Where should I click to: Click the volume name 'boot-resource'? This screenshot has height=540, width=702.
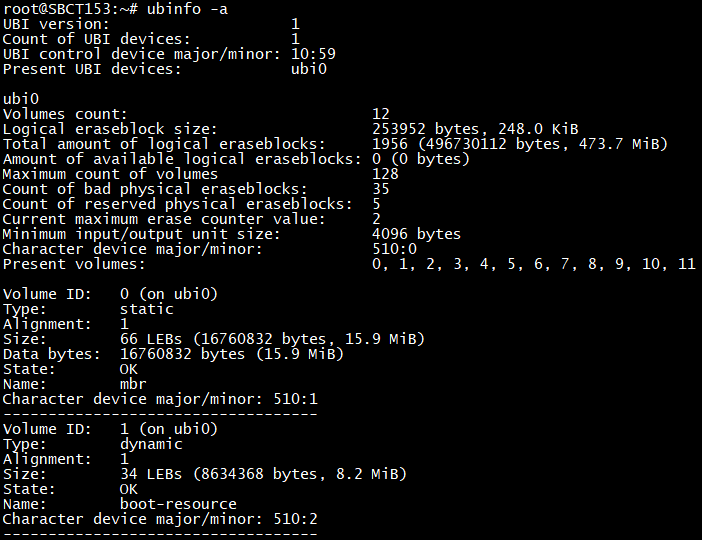point(178,504)
